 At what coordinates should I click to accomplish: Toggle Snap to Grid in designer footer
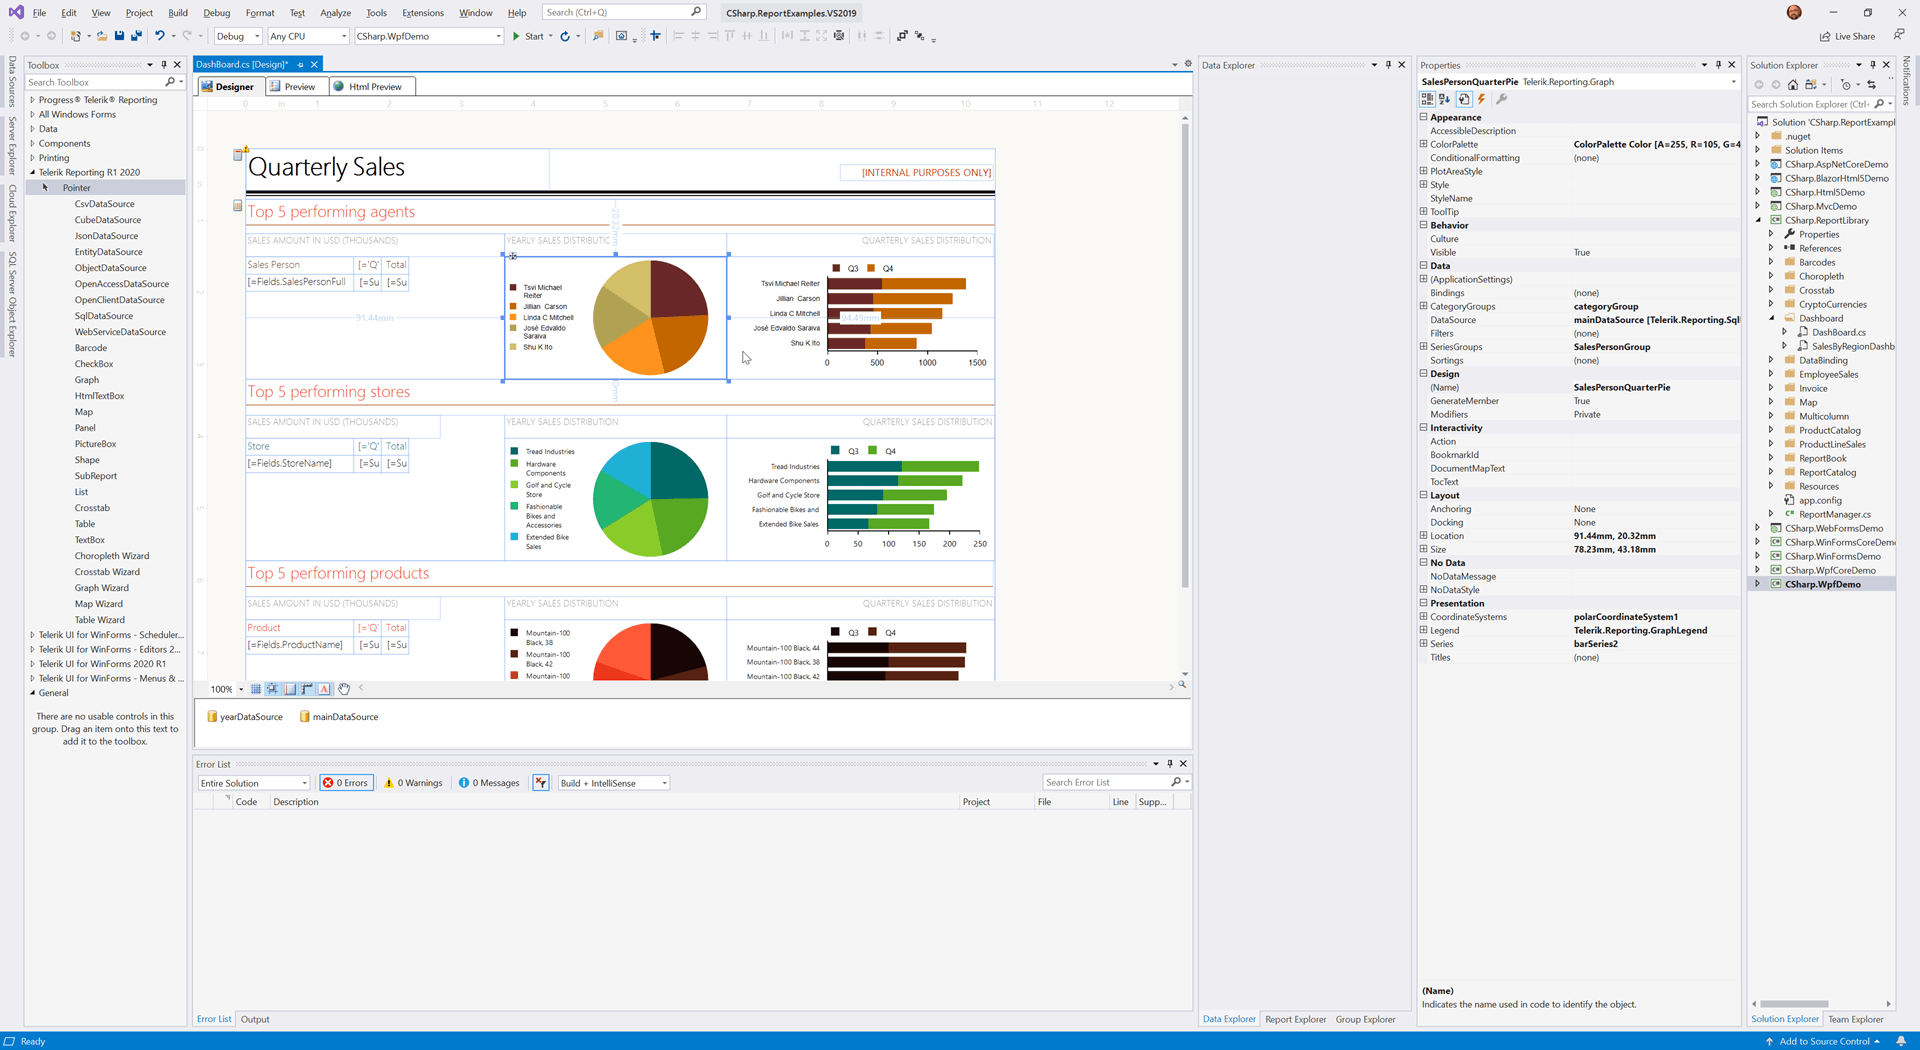(273, 689)
